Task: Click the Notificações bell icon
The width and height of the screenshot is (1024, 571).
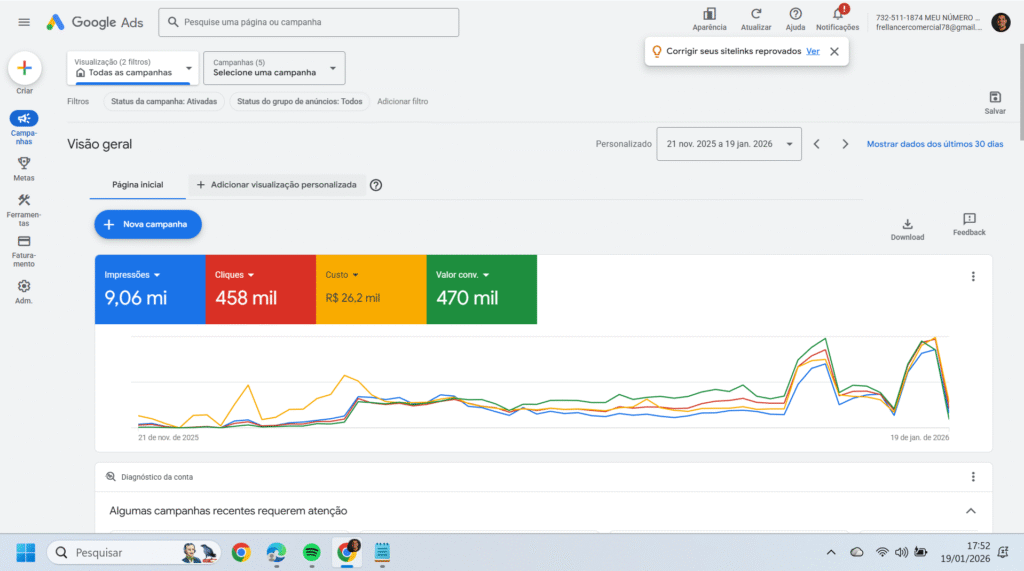Action: pyautogui.click(x=838, y=14)
